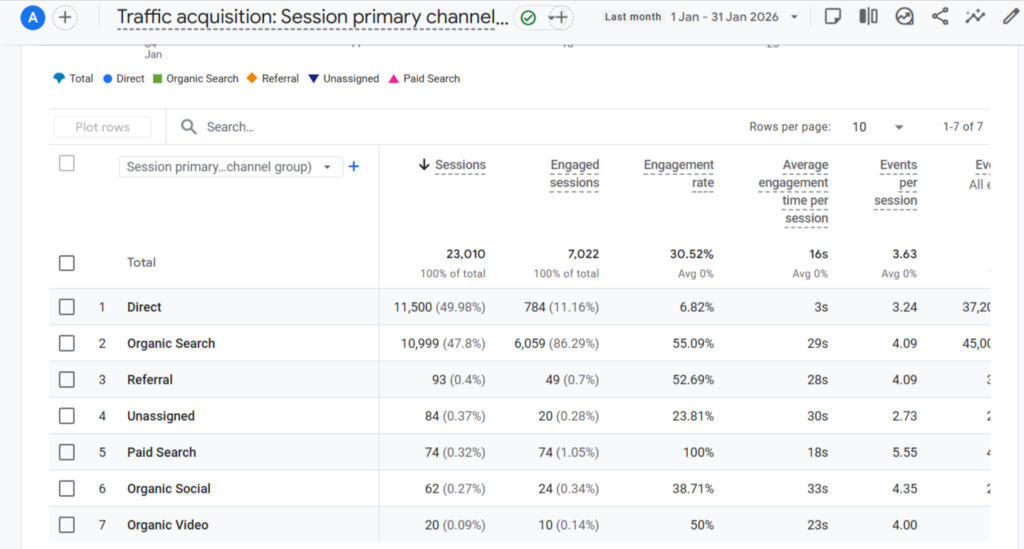Tick the checkbox for the Direct row
This screenshot has width=1024, height=549.
[x=66, y=307]
